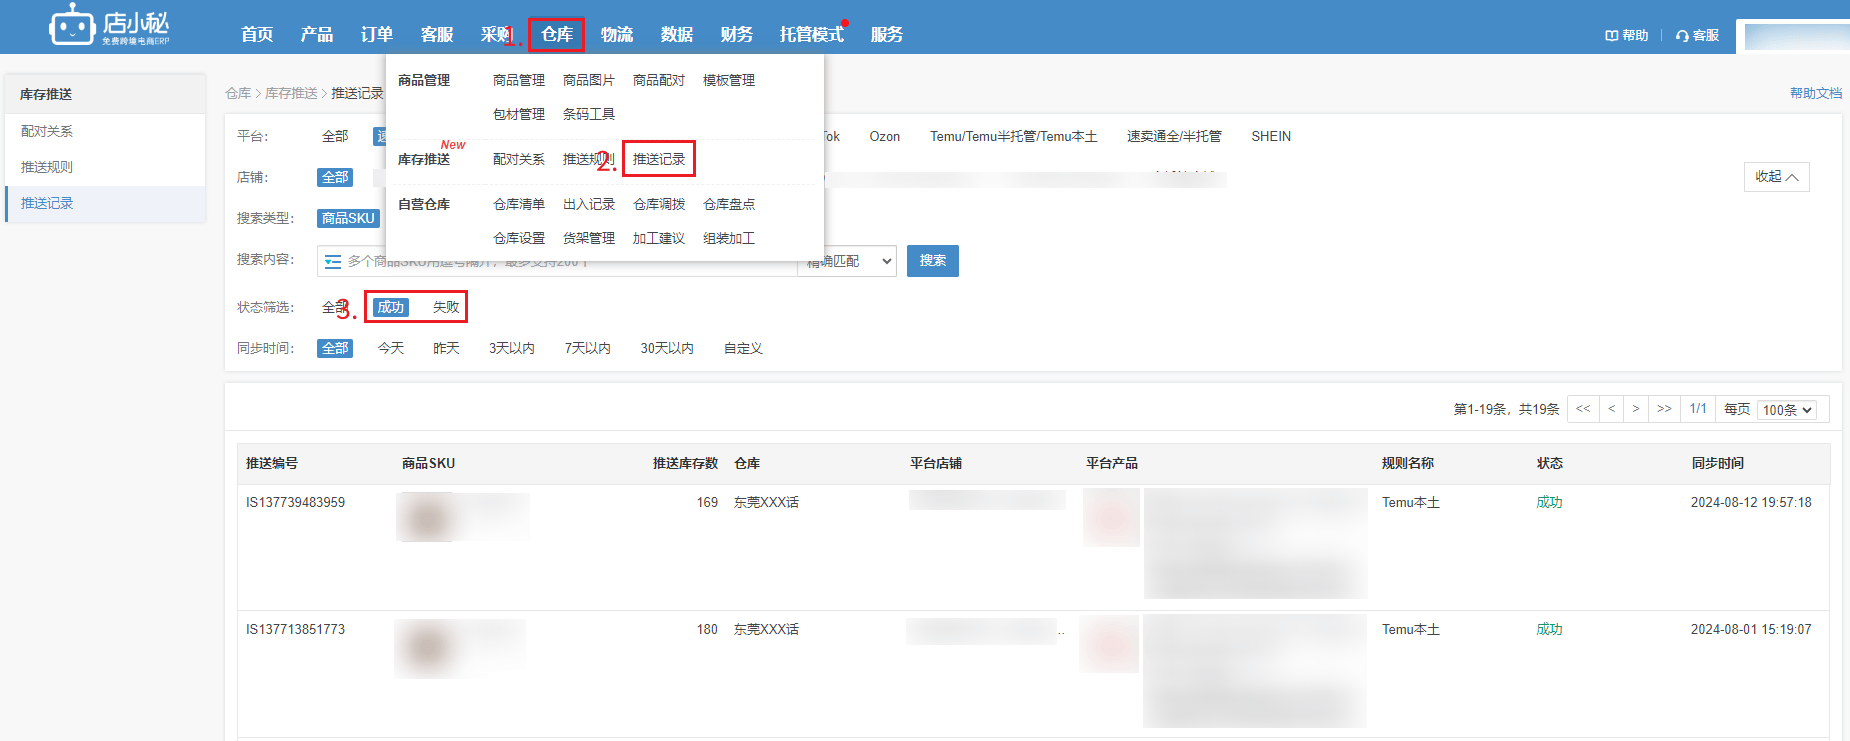Select 条码工具 in dropdown menu
Image resolution: width=1850 pixels, height=741 pixels.
coord(589,114)
